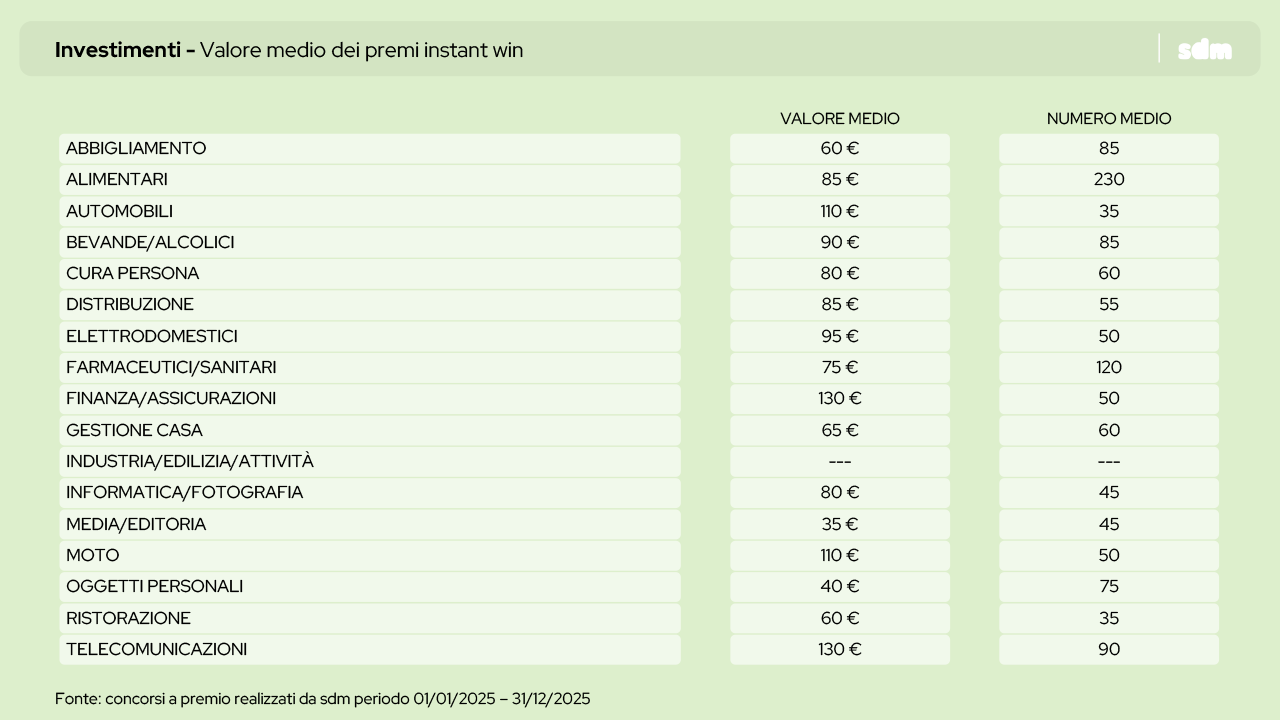Select the MEDIA/EDITORIA 35 € cell
Screen dimensions: 1280x720
point(839,524)
